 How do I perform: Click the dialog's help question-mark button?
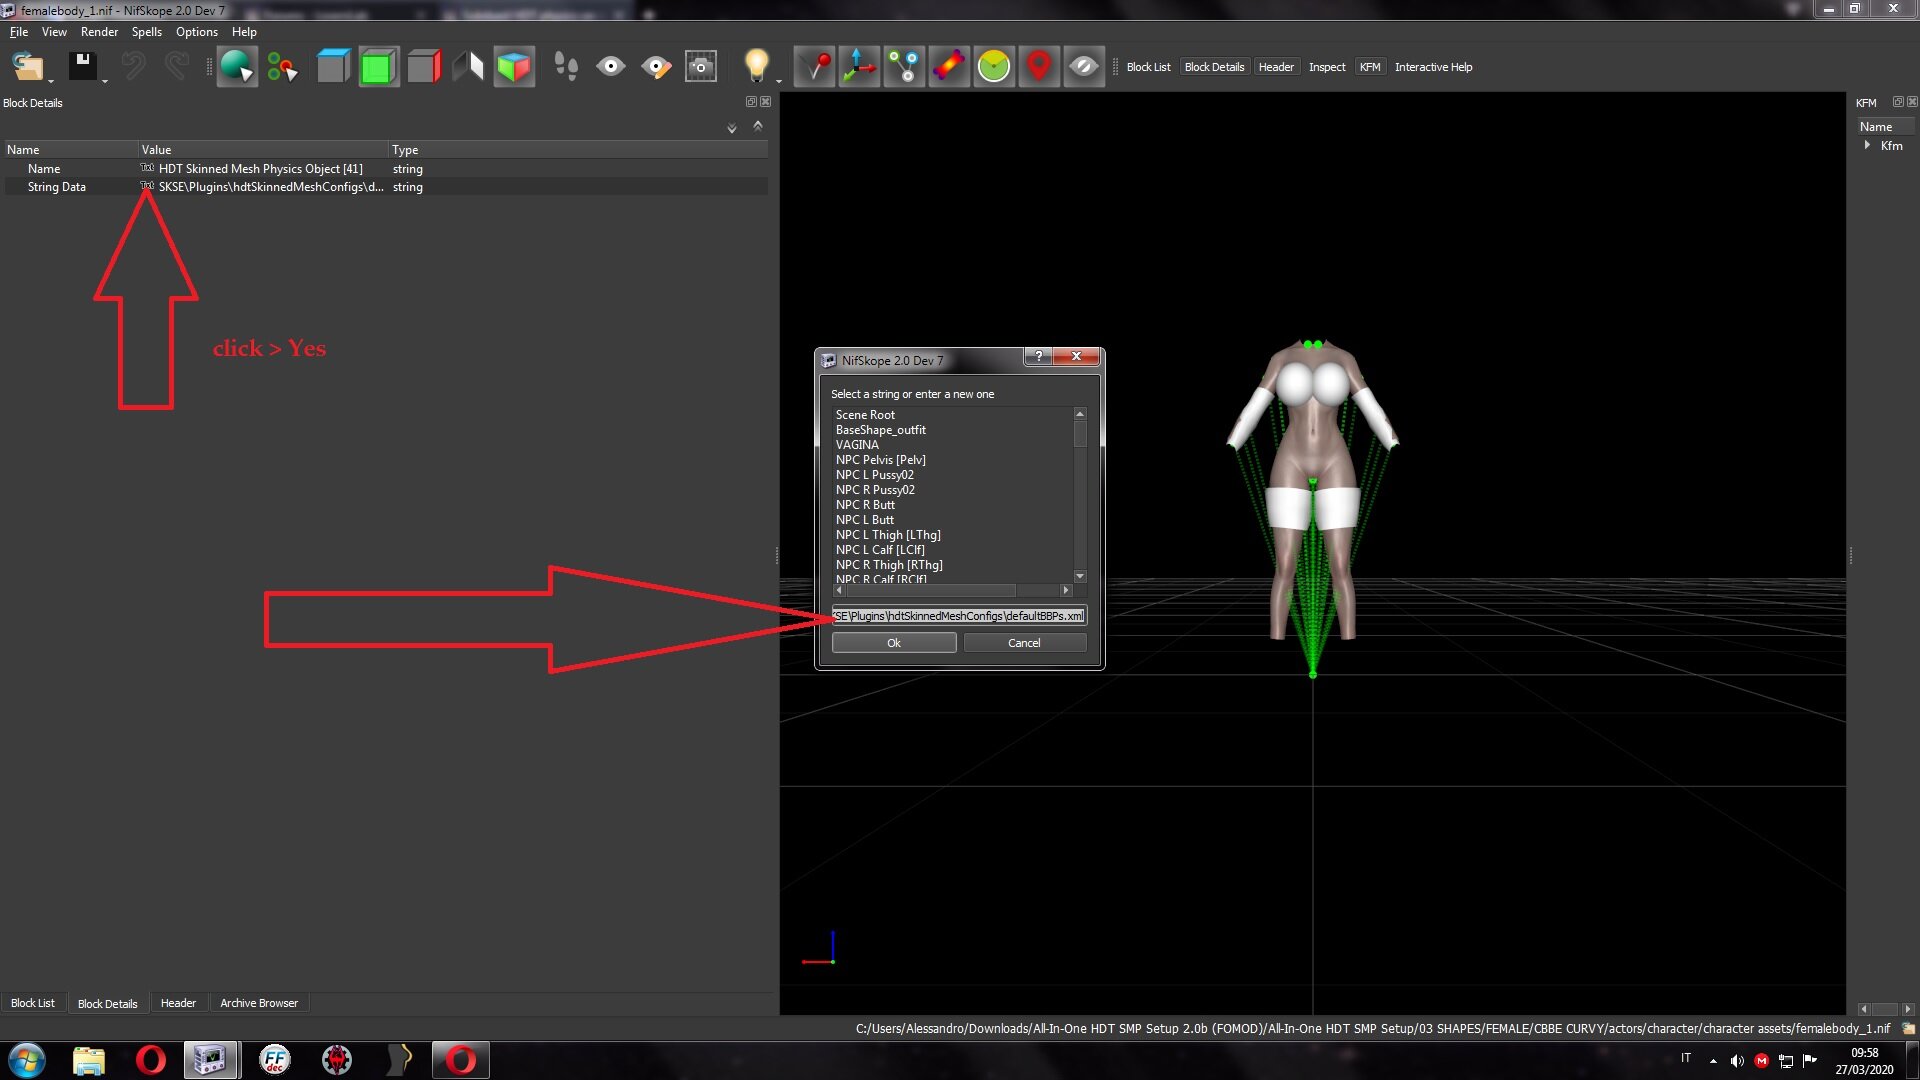point(1038,357)
